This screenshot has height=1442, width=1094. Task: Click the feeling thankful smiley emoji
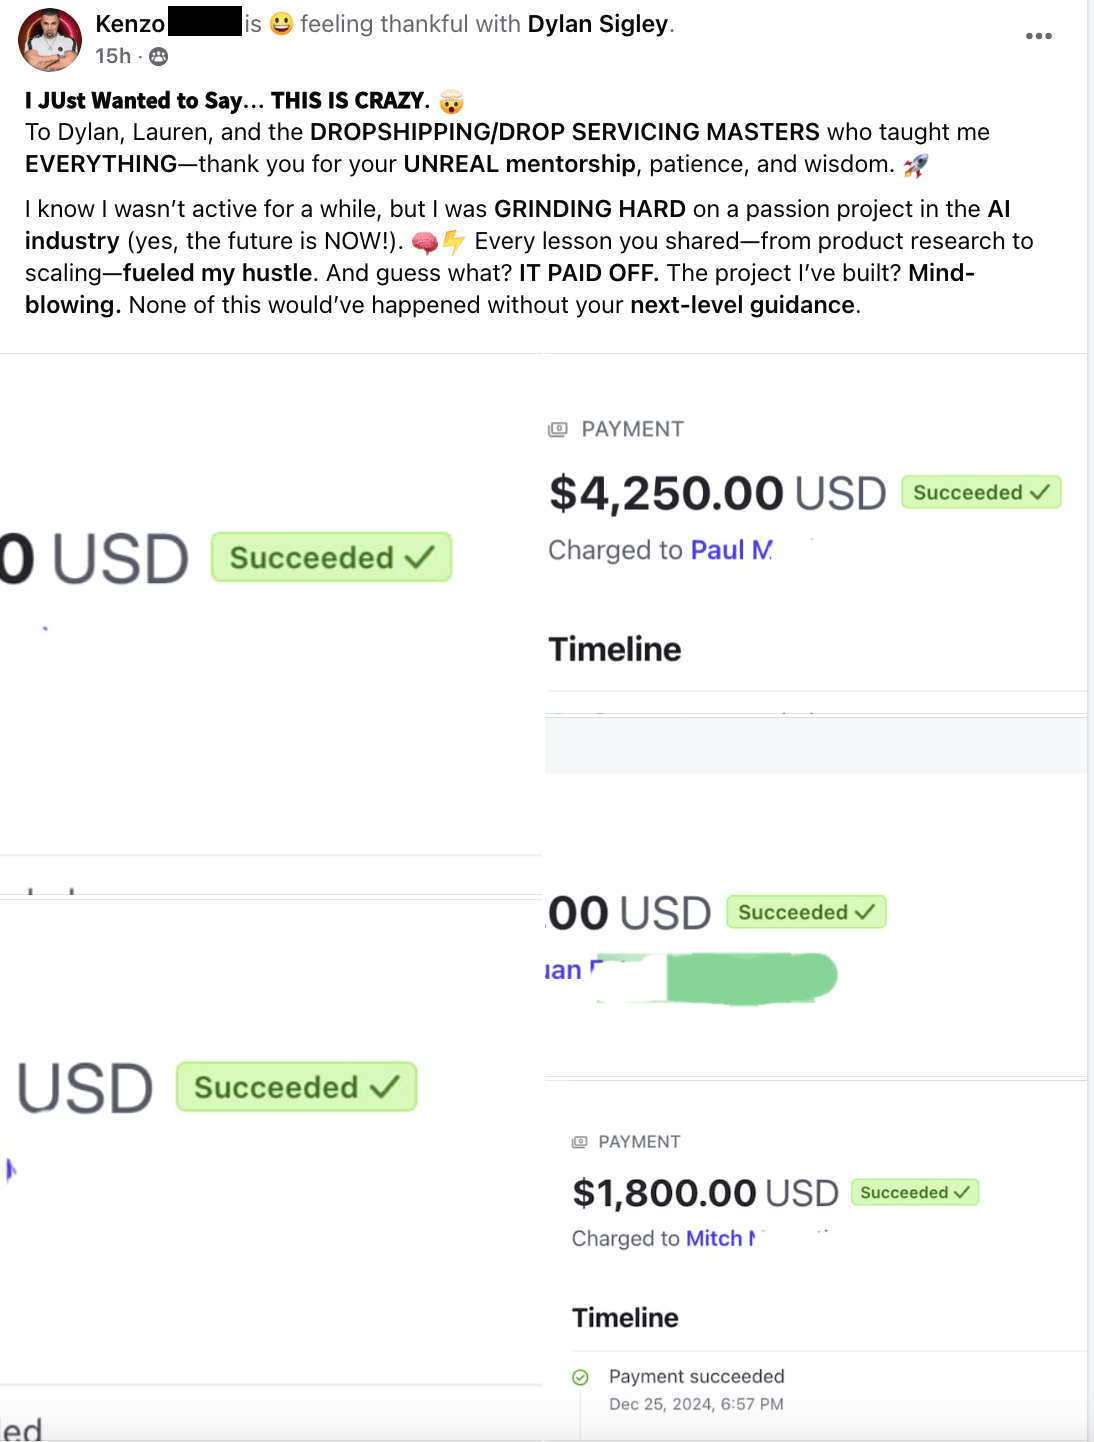(x=282, y=23)
